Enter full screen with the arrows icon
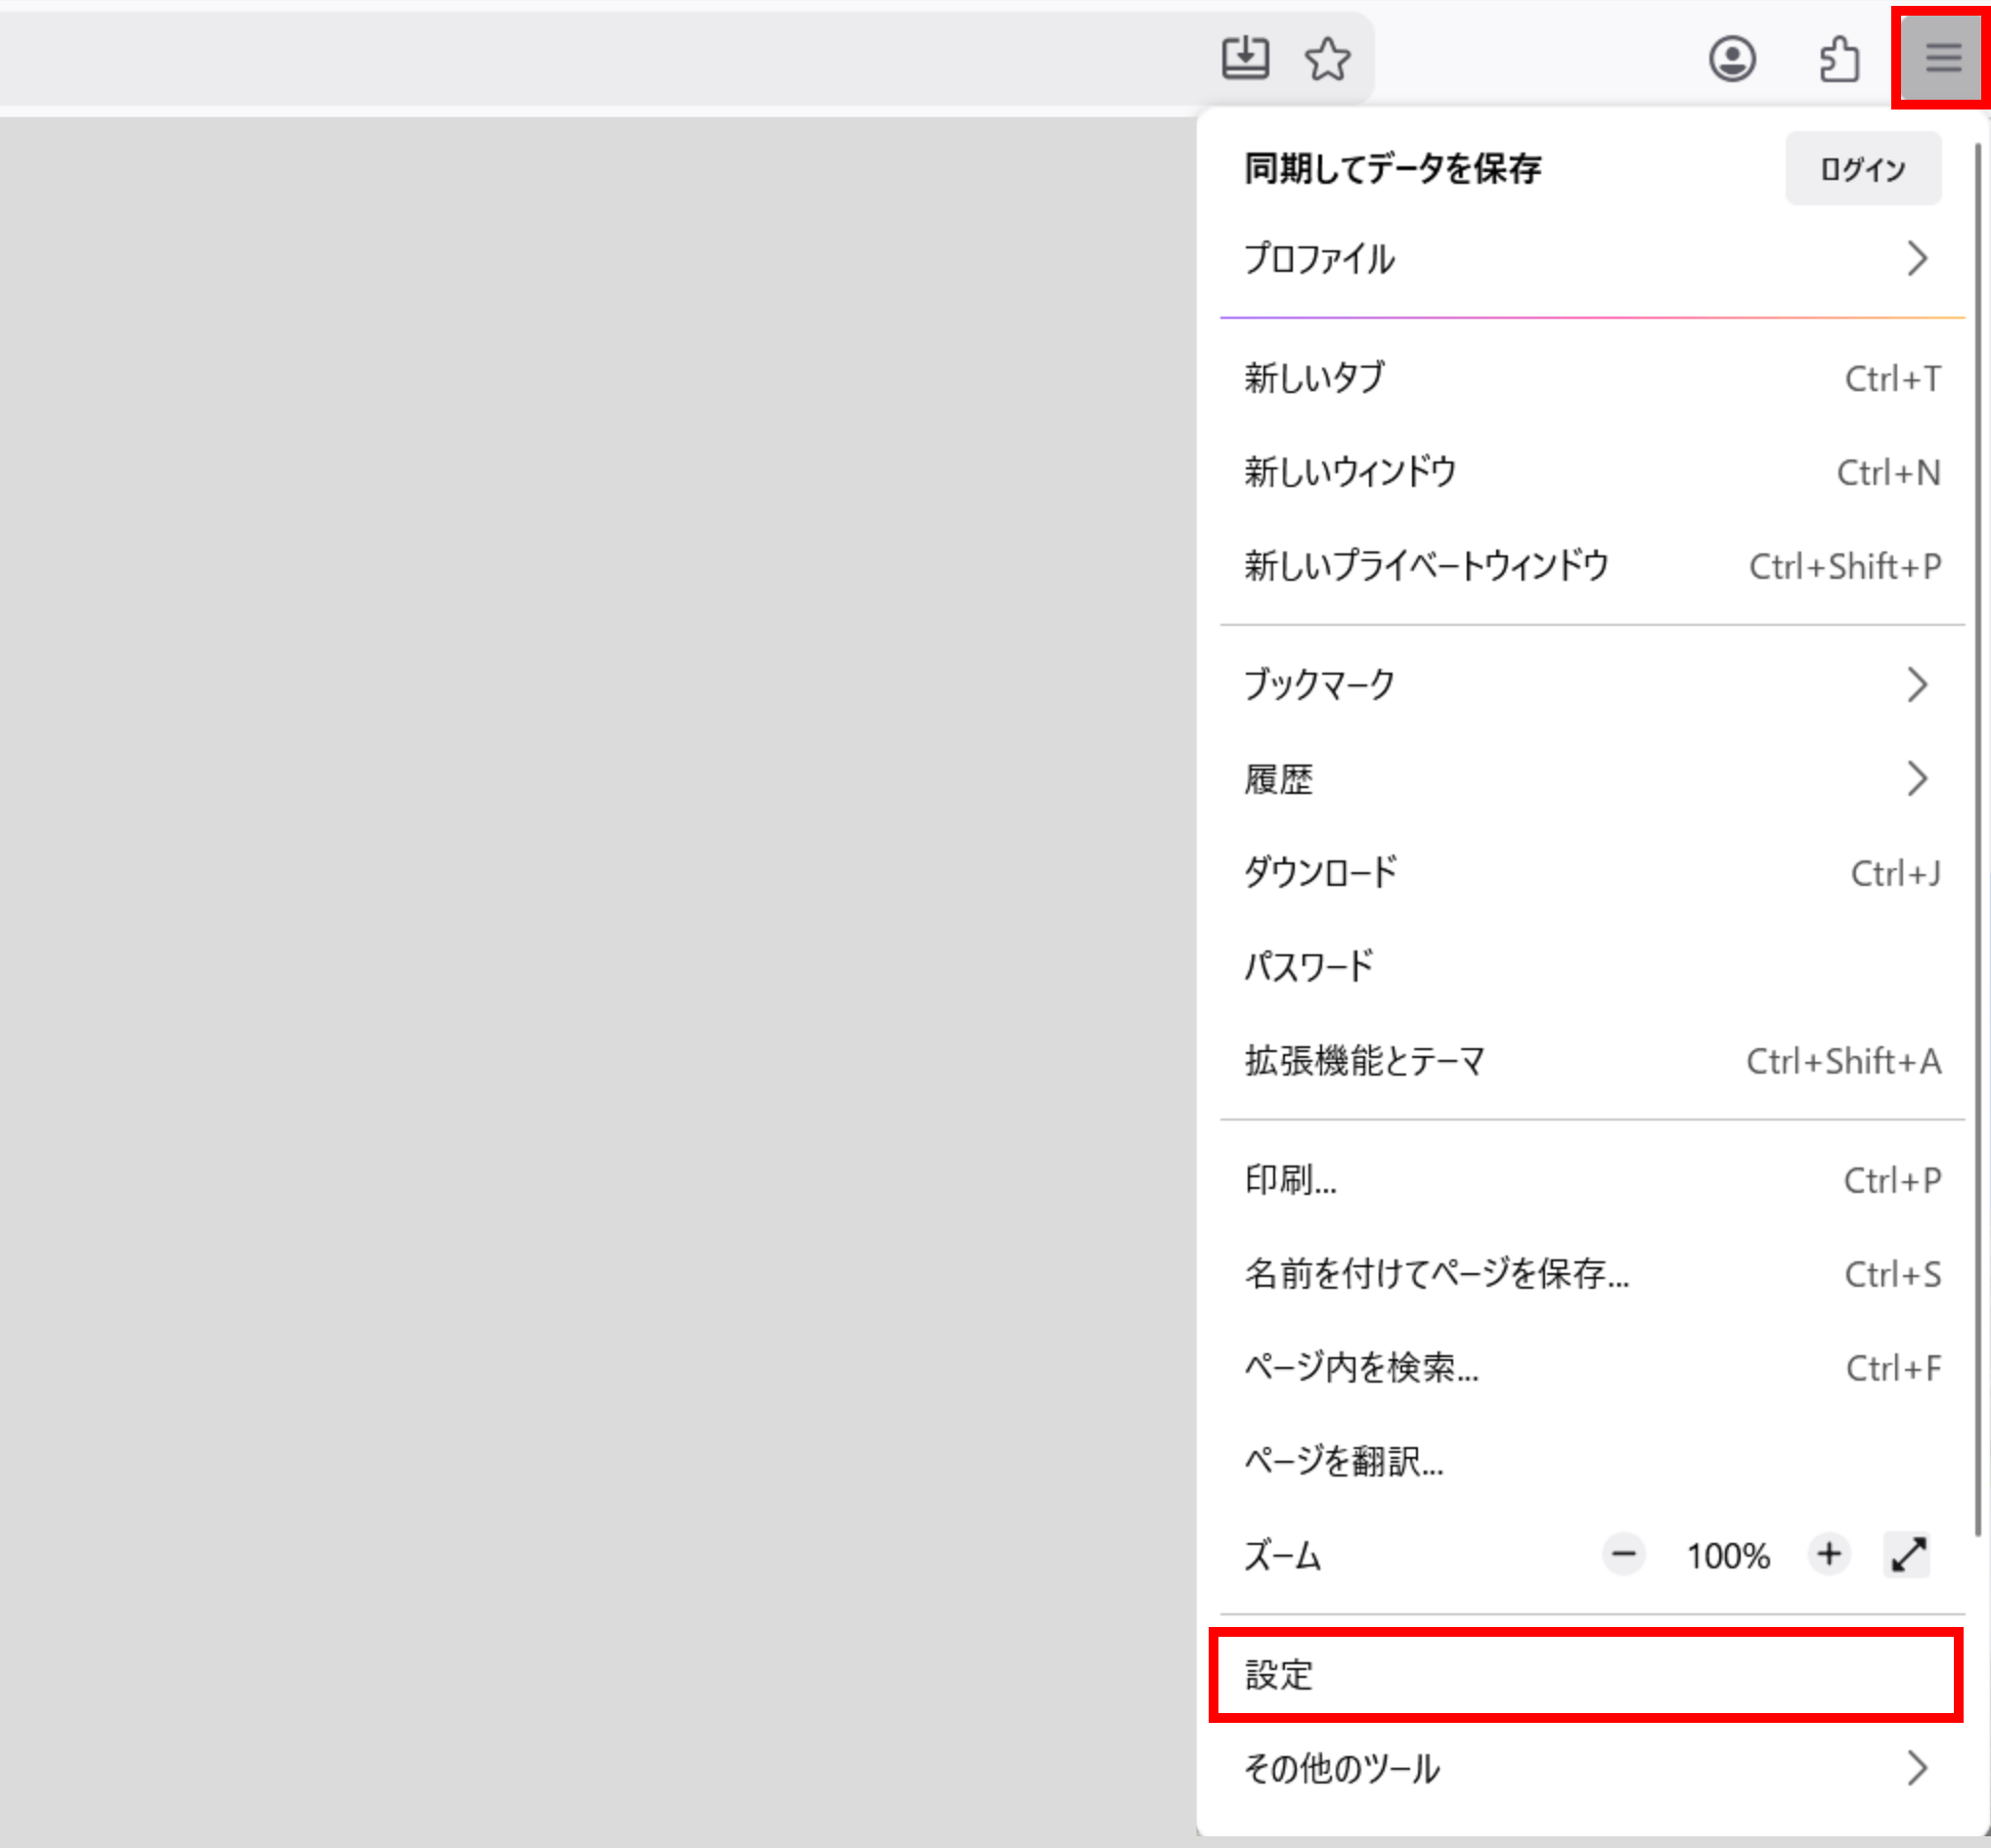This screenshot has width=1991, height=1848. [x=1907, y=1555]
